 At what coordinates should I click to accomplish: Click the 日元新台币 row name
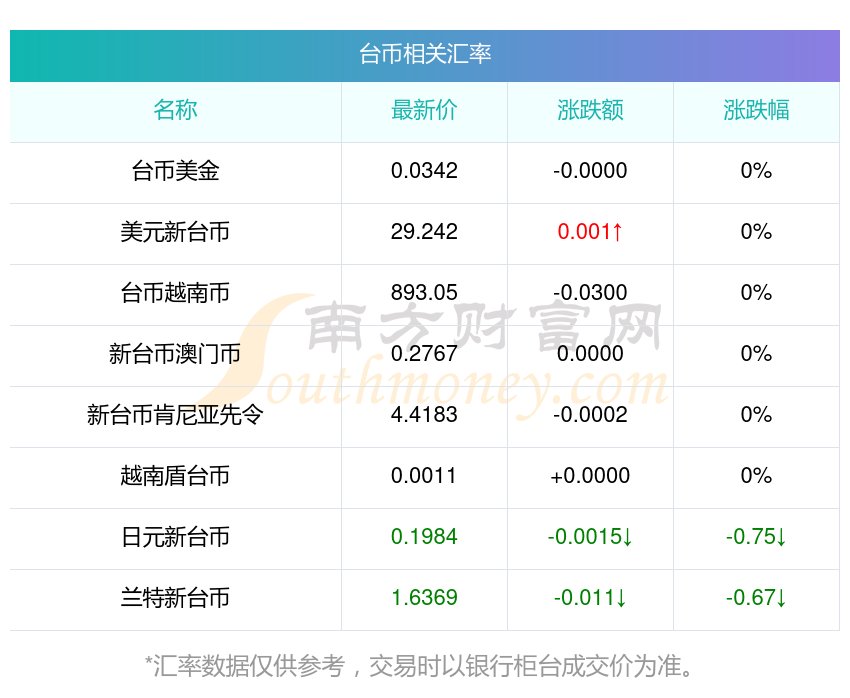tap(175, 537)
